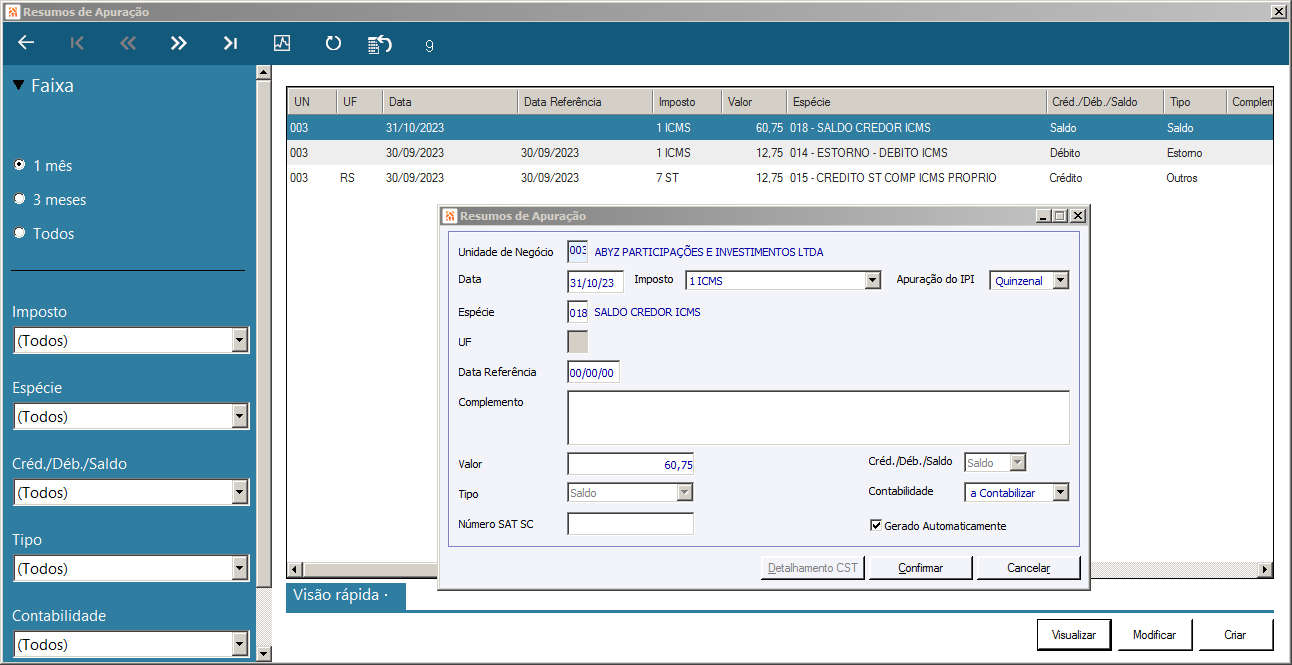Select the '1 mês' radio option
The image size is (1292, 665).
coord(20,165)
